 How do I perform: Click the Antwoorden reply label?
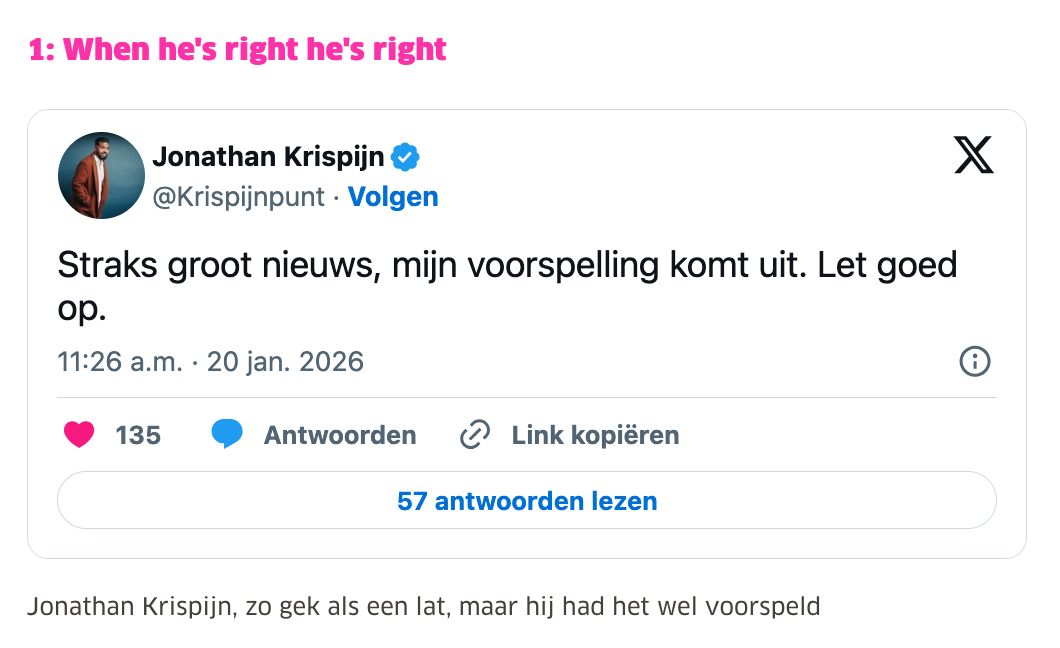(340, 435)
